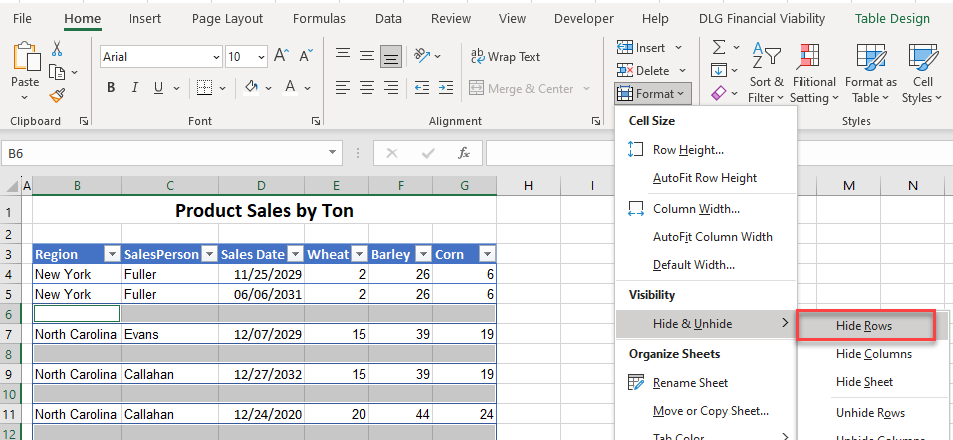Toggle Bold formatting
The image size is (953, 440).
112,87
